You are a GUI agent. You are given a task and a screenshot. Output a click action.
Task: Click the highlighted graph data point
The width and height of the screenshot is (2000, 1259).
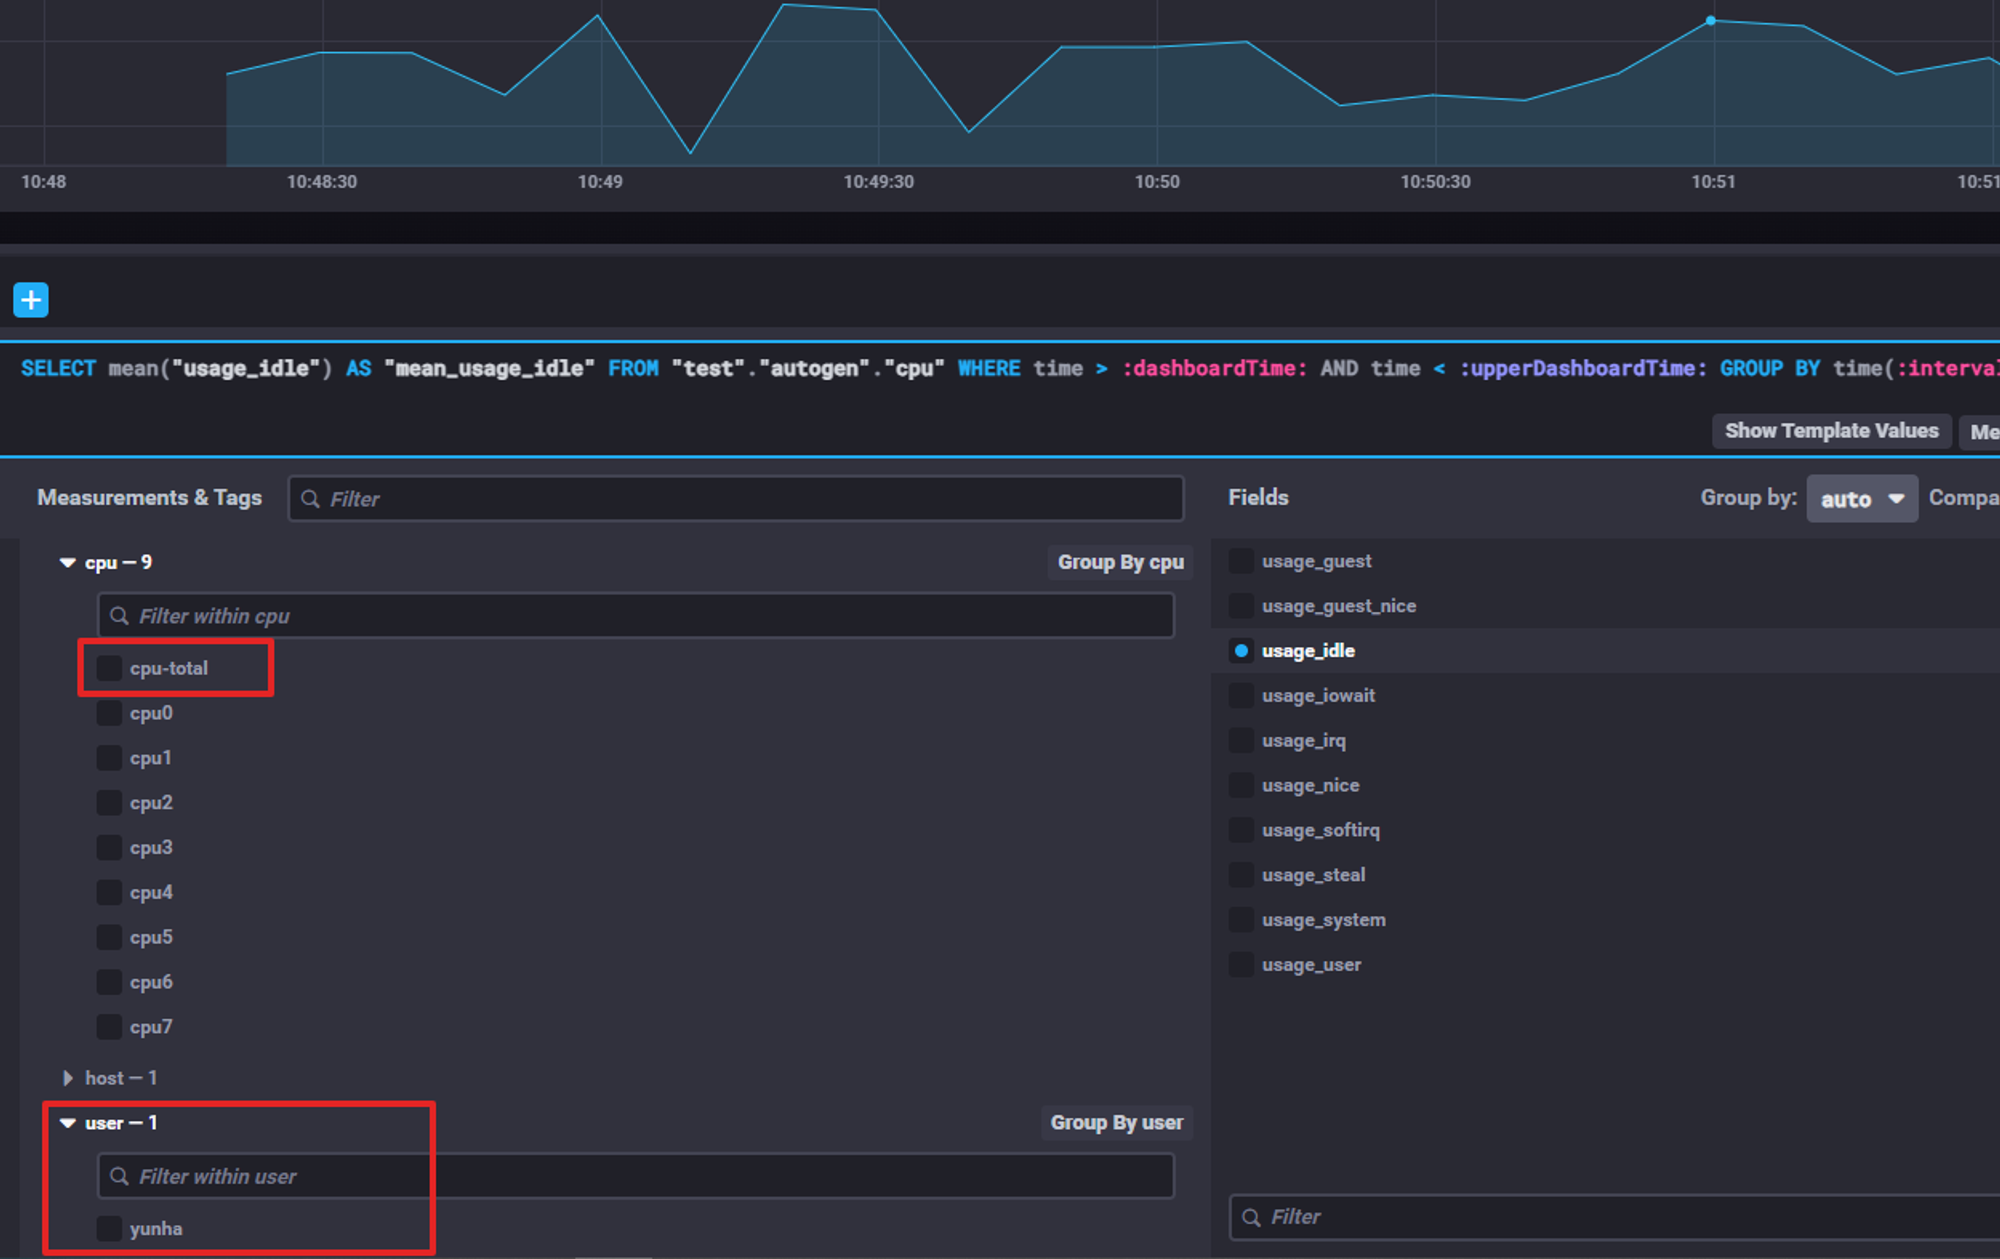pos(1711,20)
